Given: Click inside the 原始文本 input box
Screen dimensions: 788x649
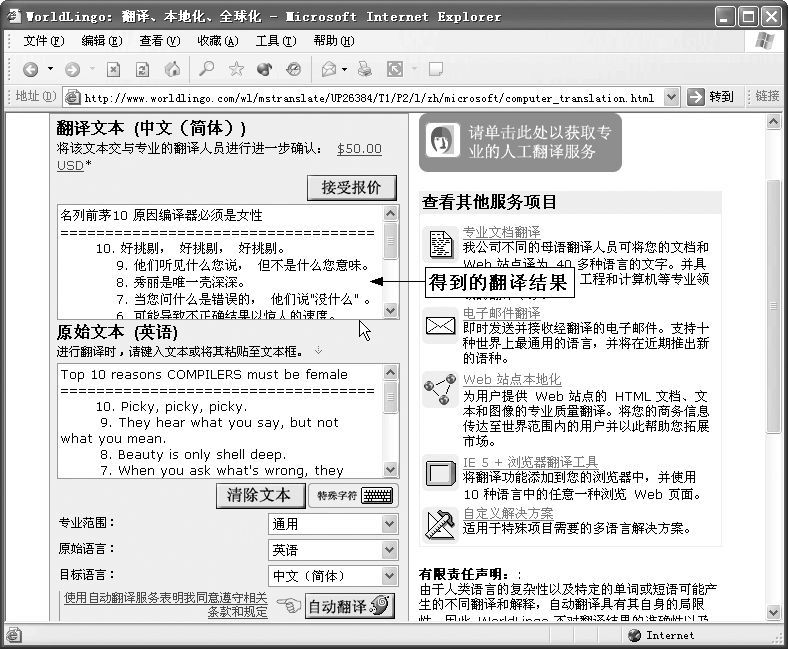Looking at the screenshot, I should [x=220, y=420].
